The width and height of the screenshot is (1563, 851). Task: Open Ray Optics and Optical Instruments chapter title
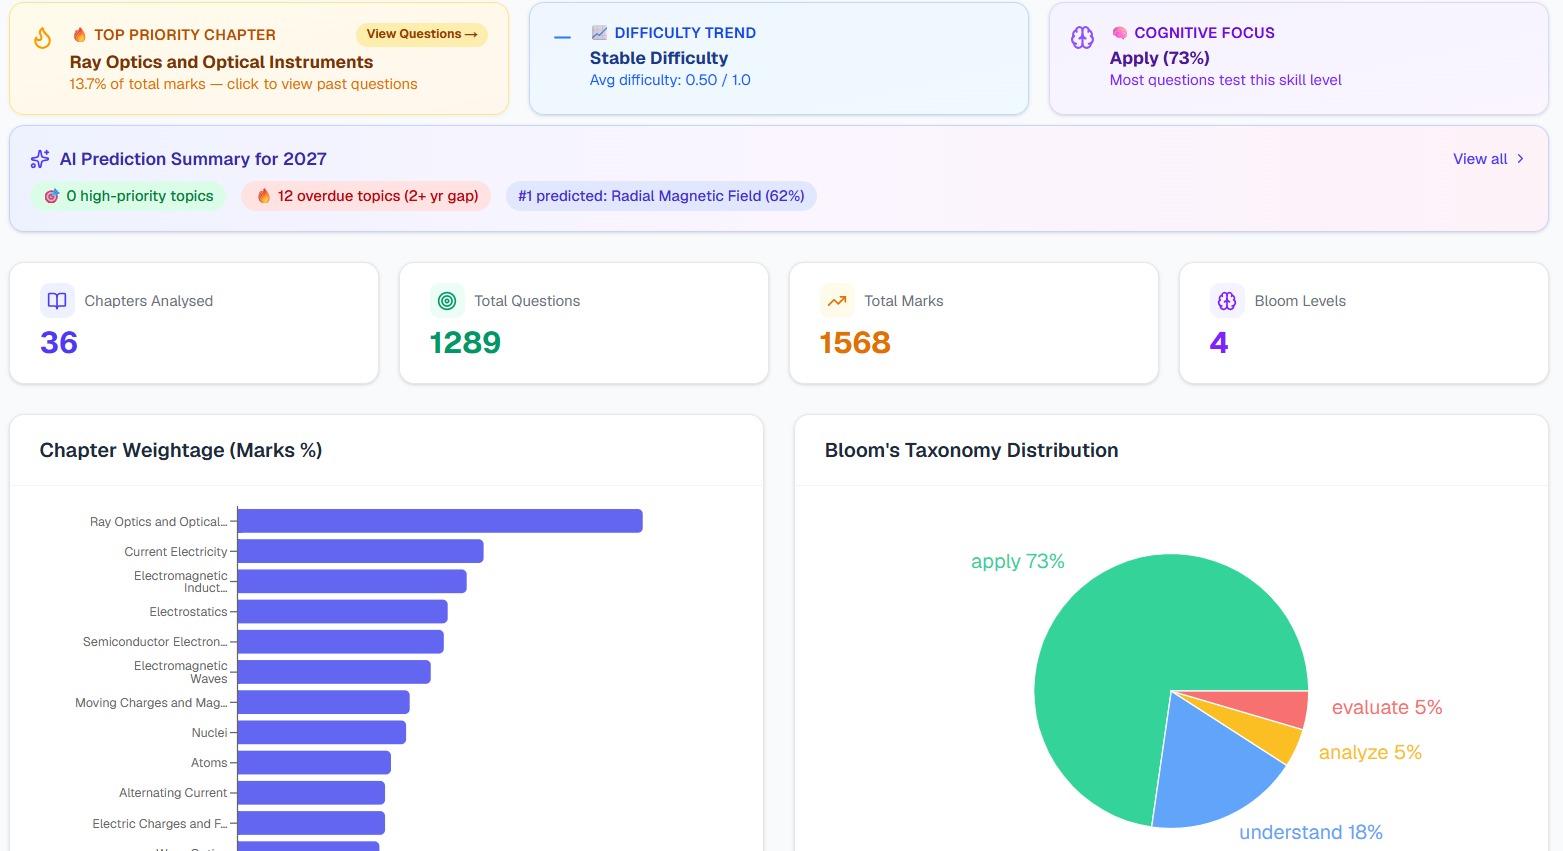coord(221,62)
